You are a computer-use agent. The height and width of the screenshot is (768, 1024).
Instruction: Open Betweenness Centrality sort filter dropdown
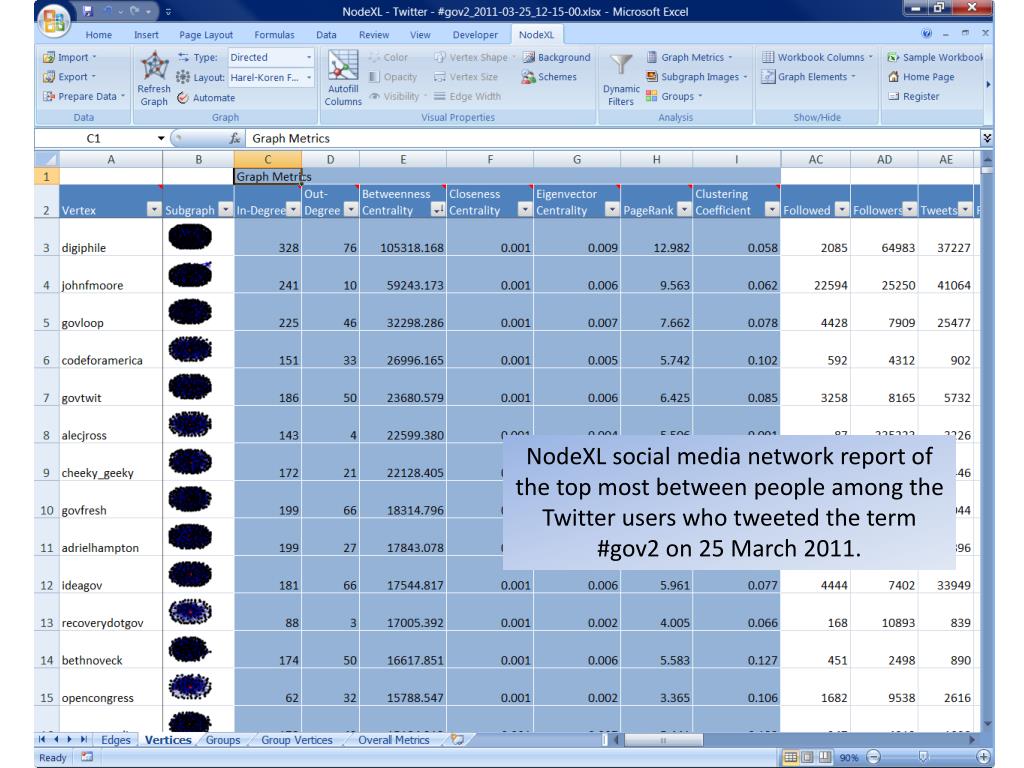[438, 210]
